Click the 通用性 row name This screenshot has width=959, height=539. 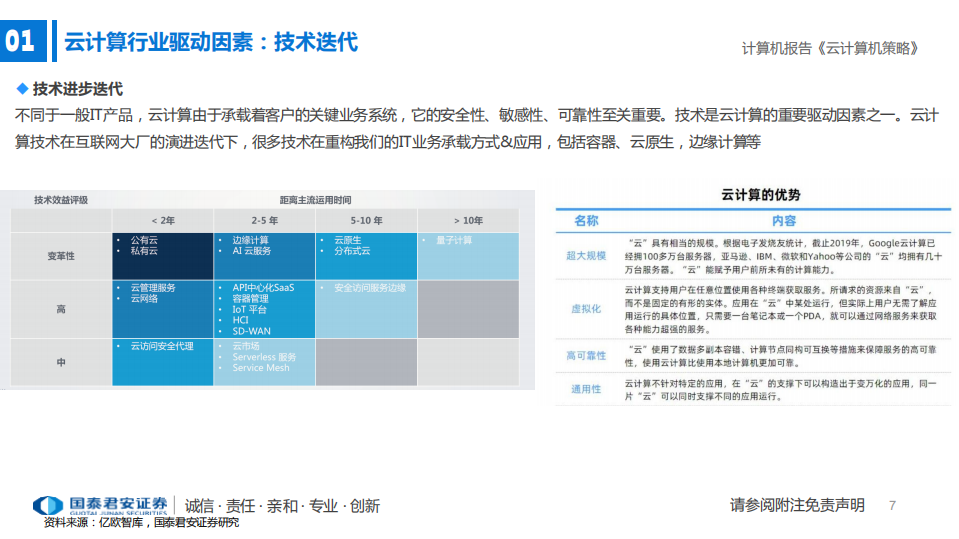coord(586,389)
